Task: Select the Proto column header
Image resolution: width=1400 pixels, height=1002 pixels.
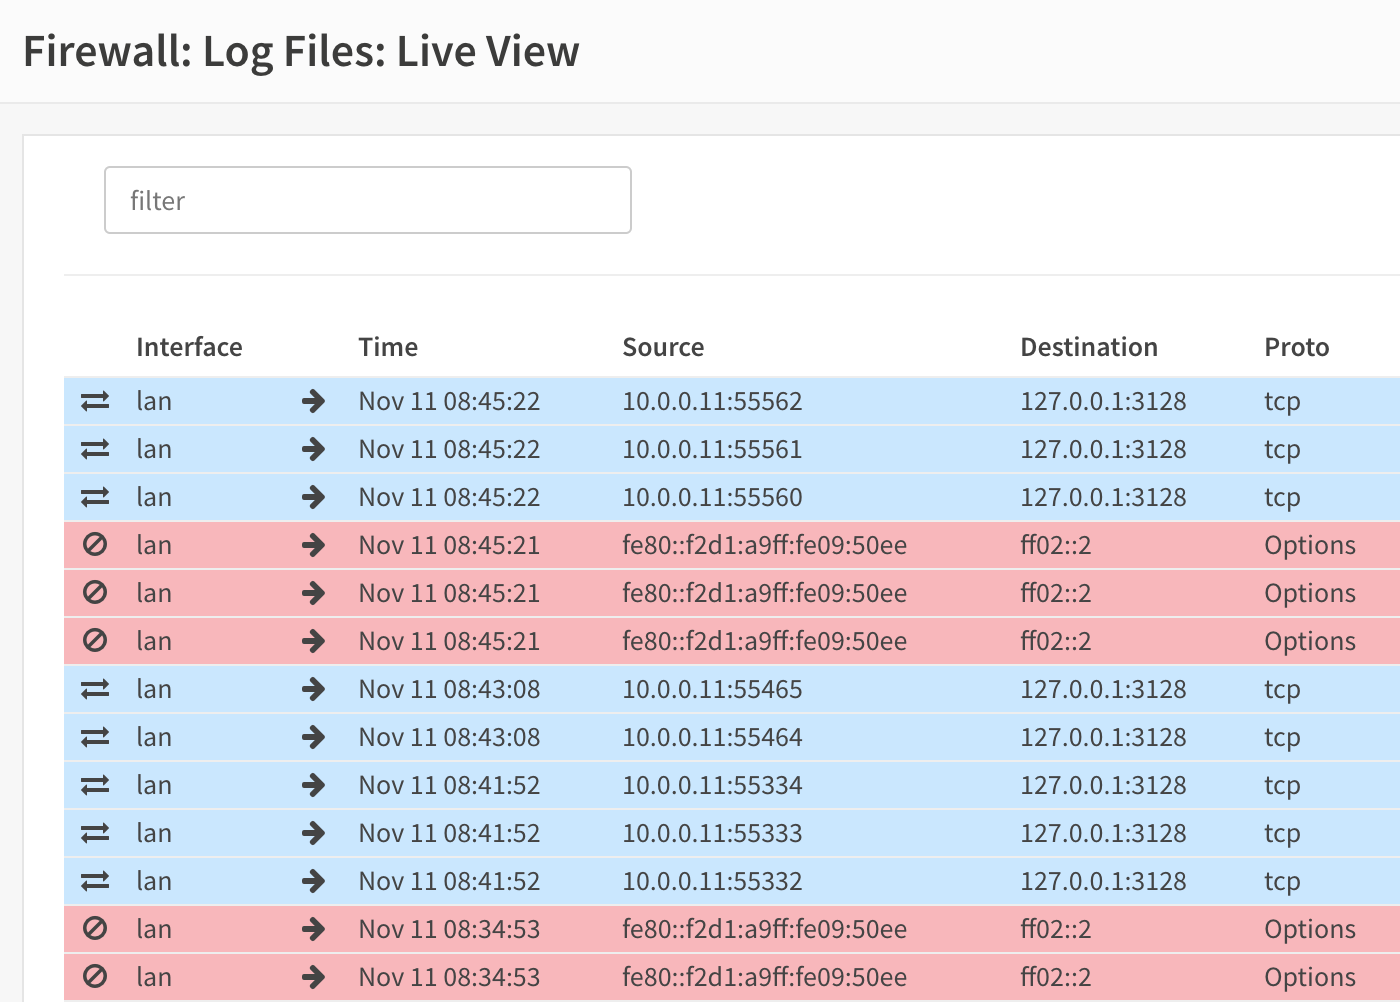Action: tap(1296, 347)
